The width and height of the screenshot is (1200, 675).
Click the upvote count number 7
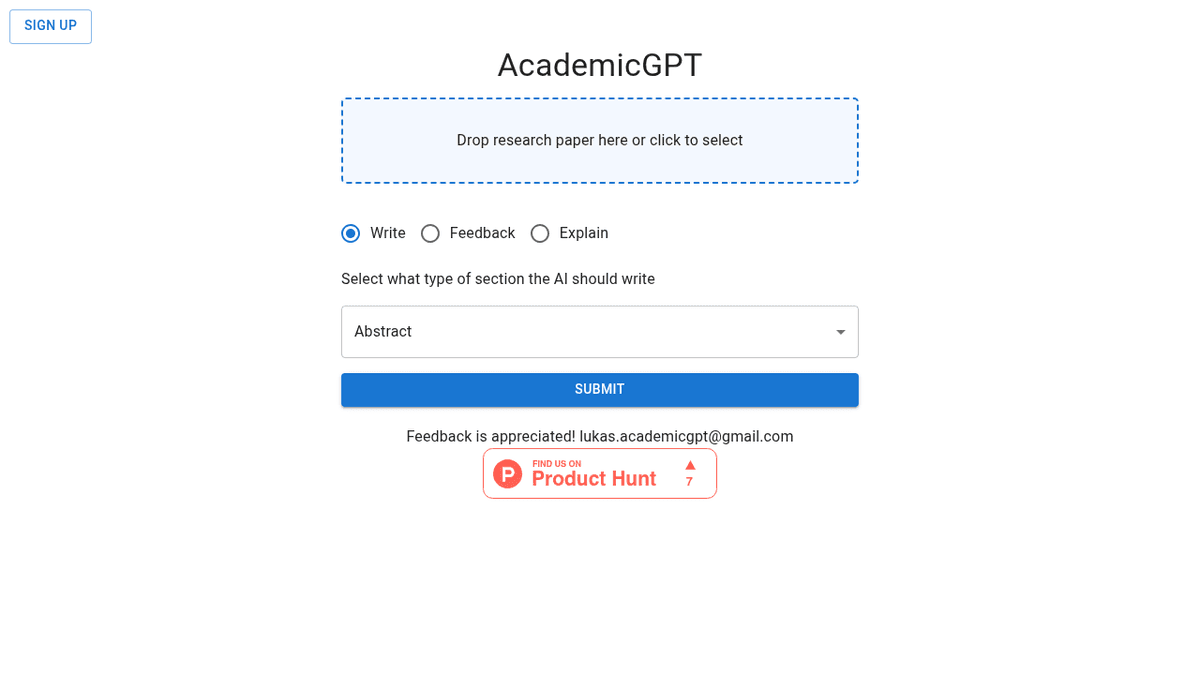pos(689,482)
